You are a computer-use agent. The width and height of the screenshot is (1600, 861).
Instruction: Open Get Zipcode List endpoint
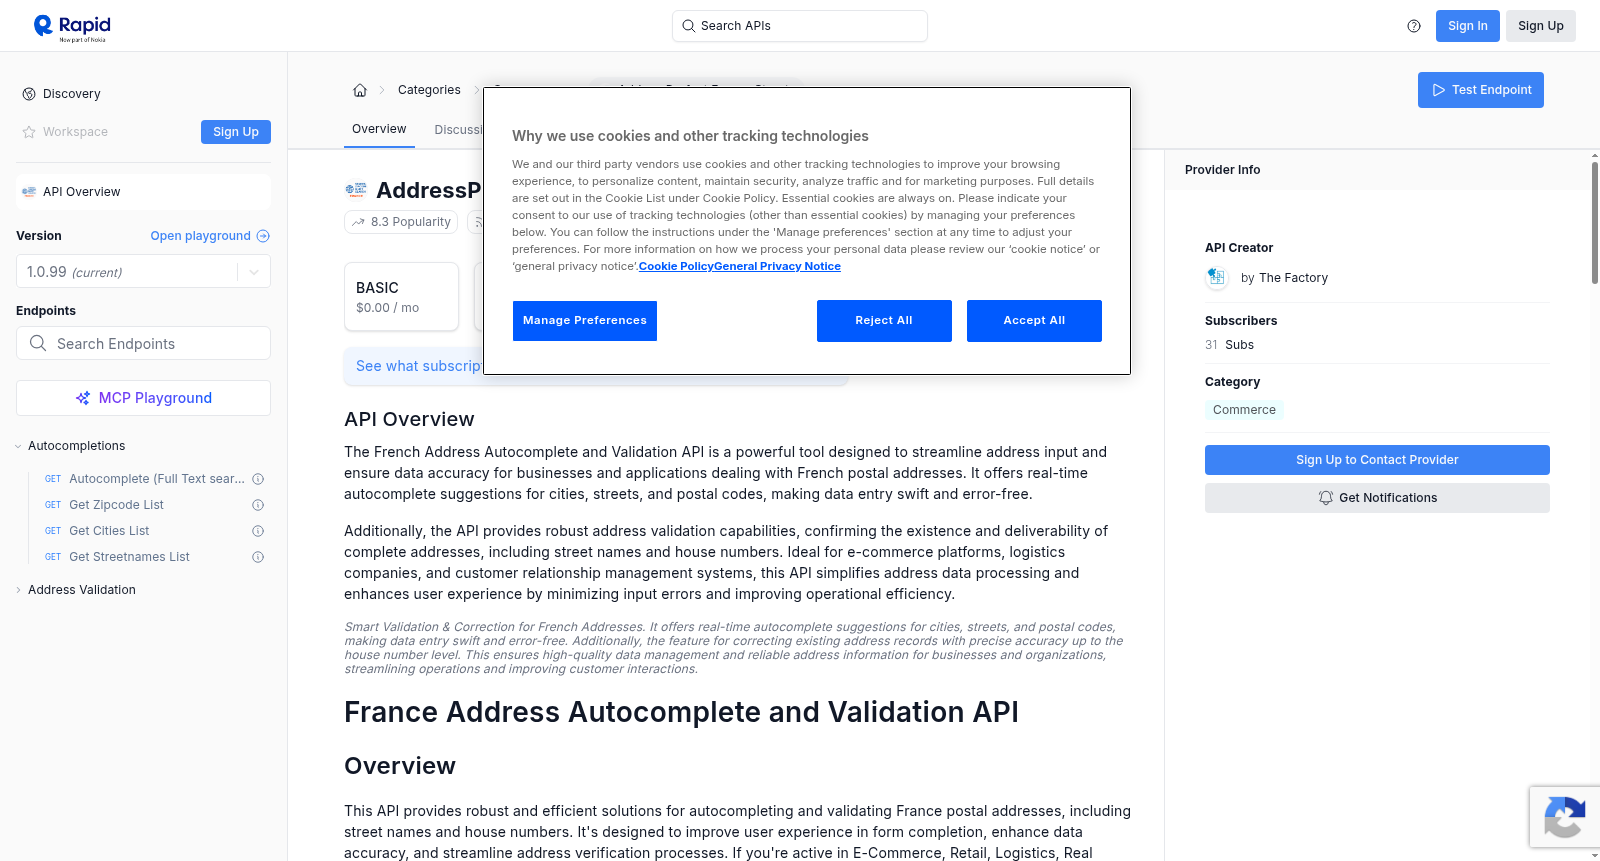coord(116,505)
